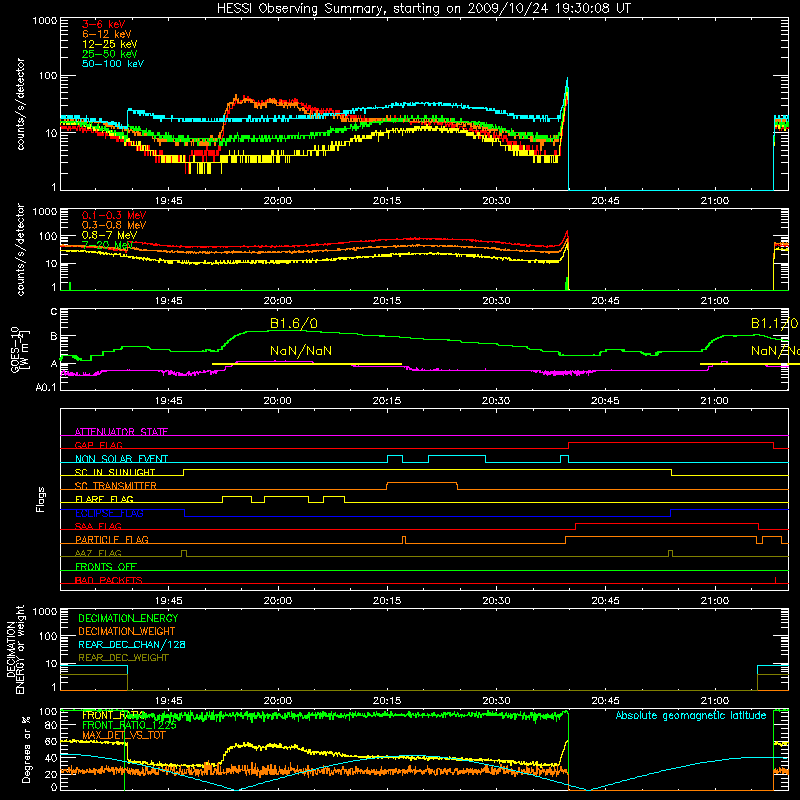
Task: Click the REAR_DEC_WEIGHT legend entry
Action: click(x=123, y=658)
